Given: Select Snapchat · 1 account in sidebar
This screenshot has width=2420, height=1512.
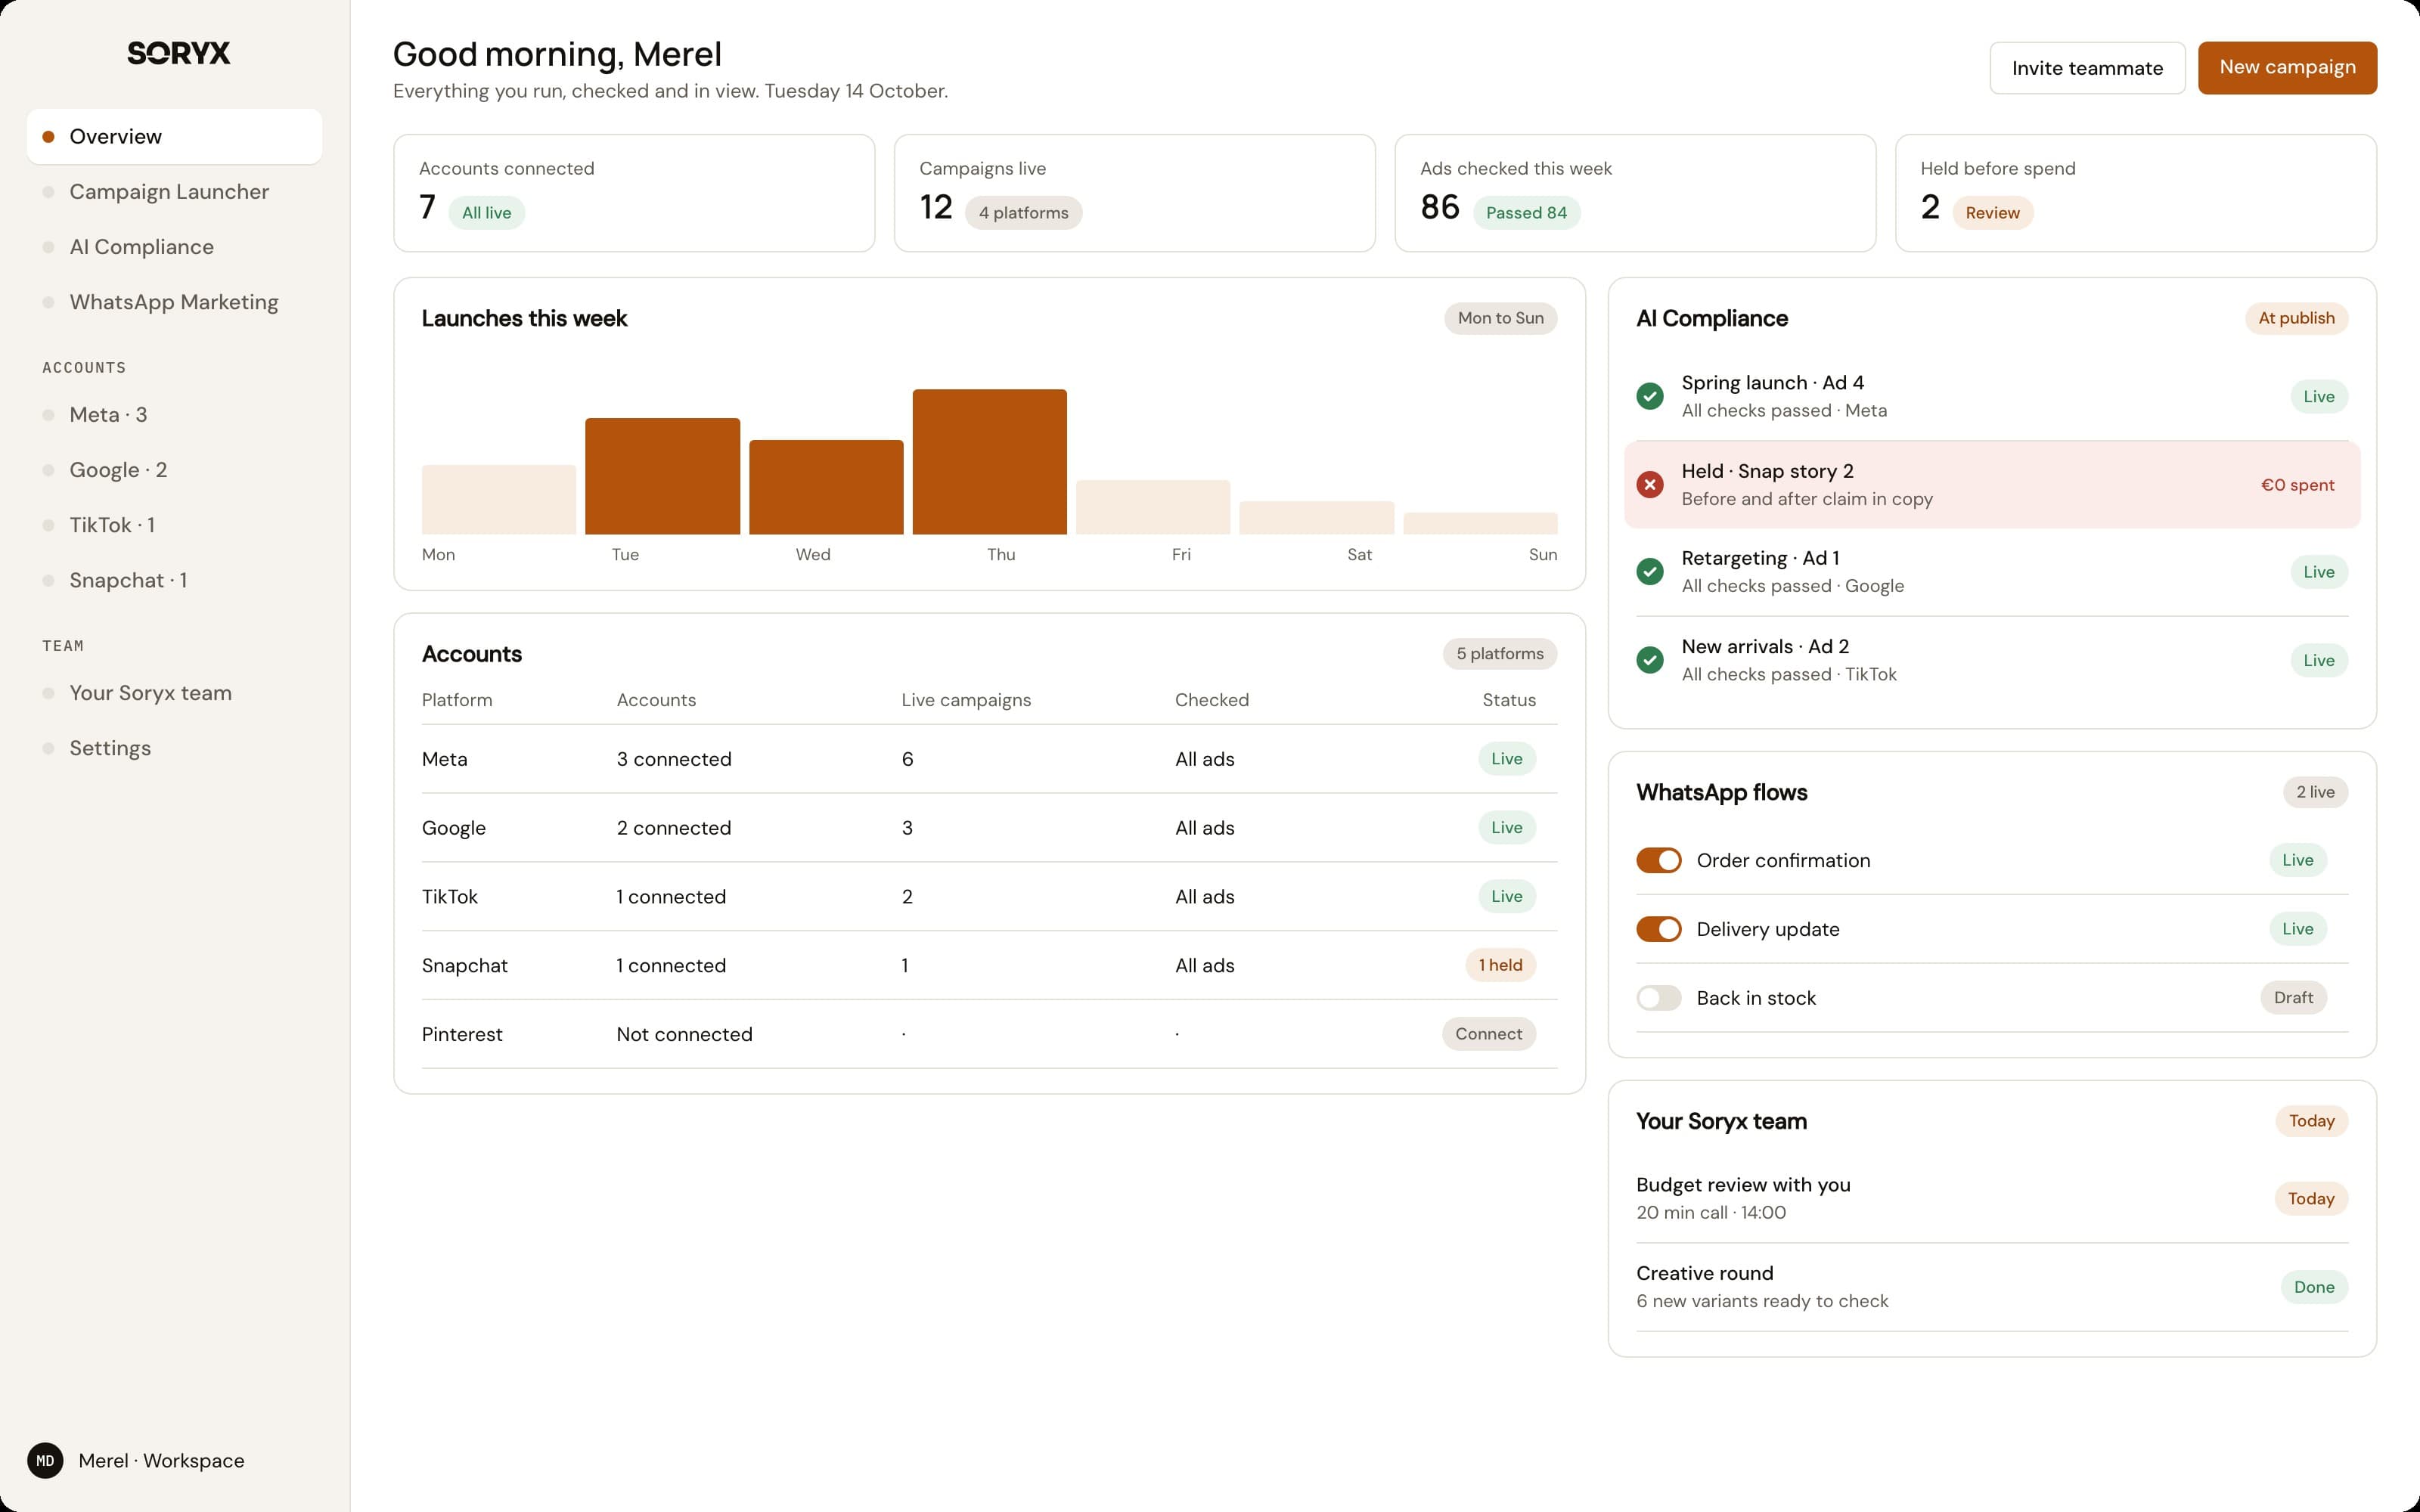Looking at the screenshot, I should [x=174, y=580].
